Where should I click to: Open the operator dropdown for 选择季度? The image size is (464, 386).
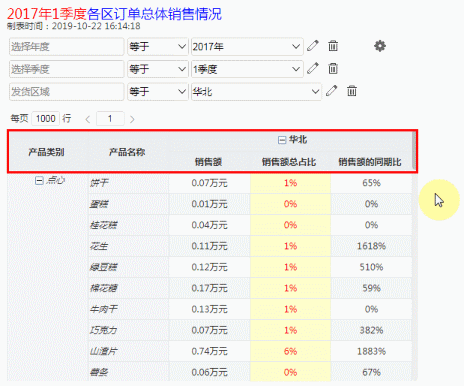coord(158,69)
